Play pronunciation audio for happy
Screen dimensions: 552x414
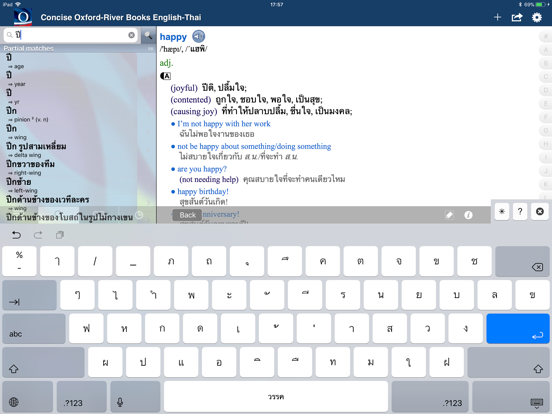[199, 36]
